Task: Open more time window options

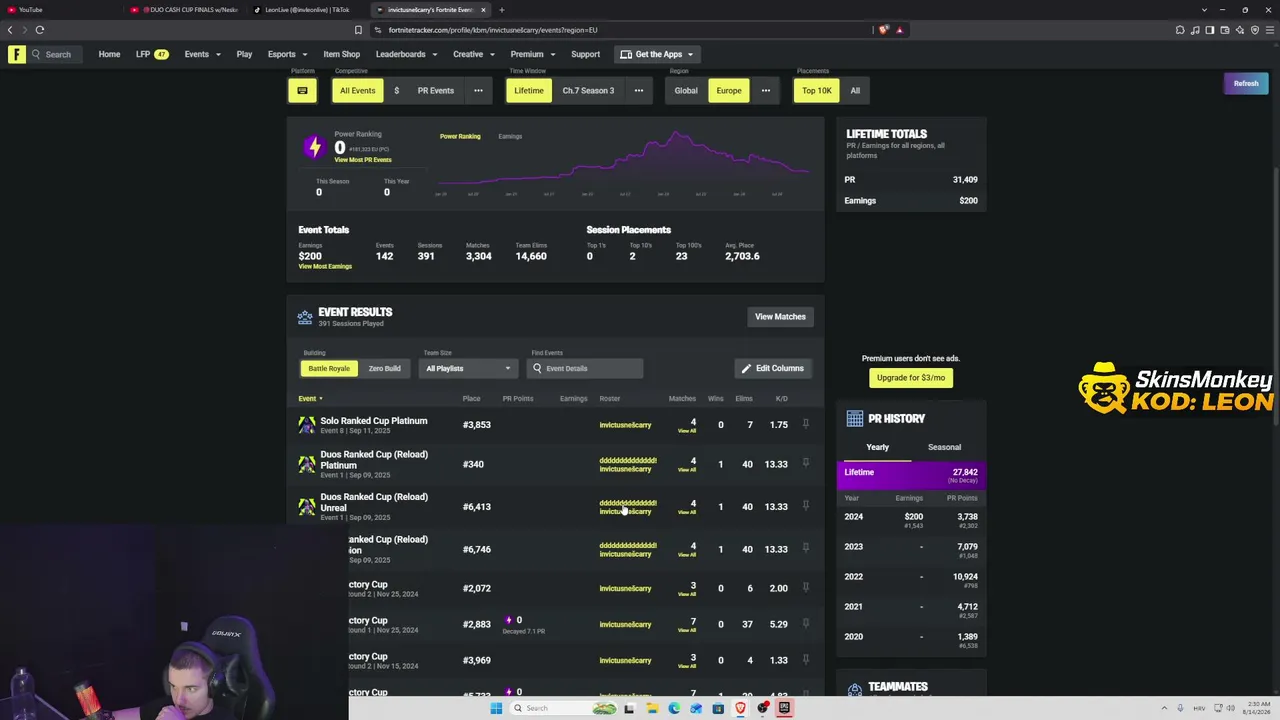Action: pyautogui.click(x=638, y=90)
